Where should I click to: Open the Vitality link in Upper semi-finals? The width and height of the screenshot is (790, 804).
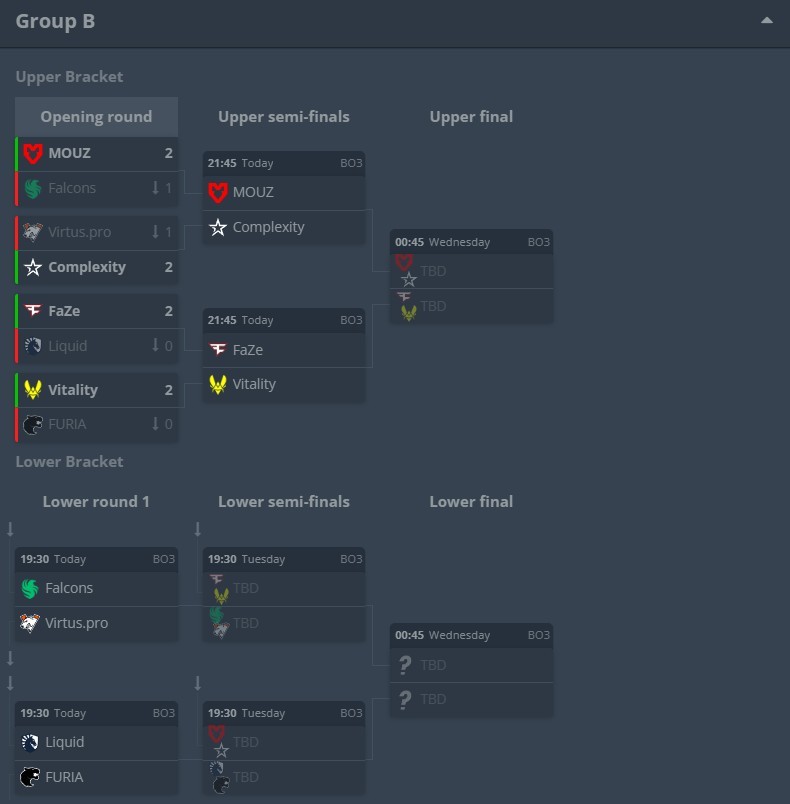click(254, 384)
